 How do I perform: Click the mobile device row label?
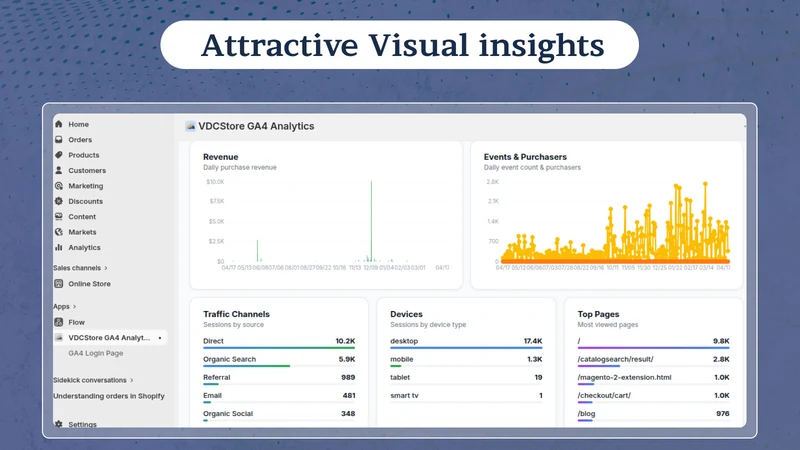[x=402, y=359]
